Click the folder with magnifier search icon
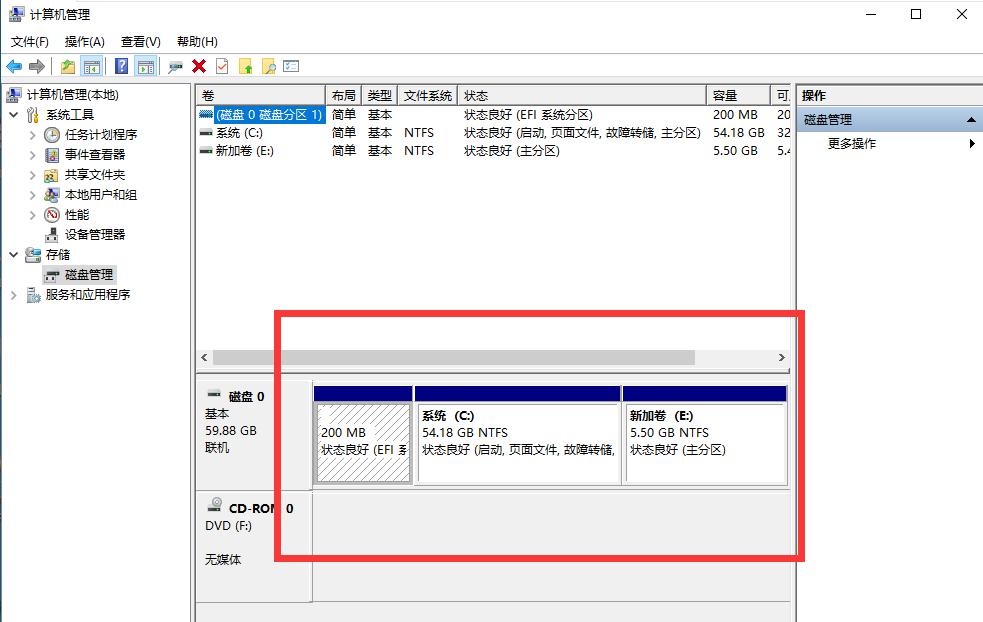 (268, 66)
